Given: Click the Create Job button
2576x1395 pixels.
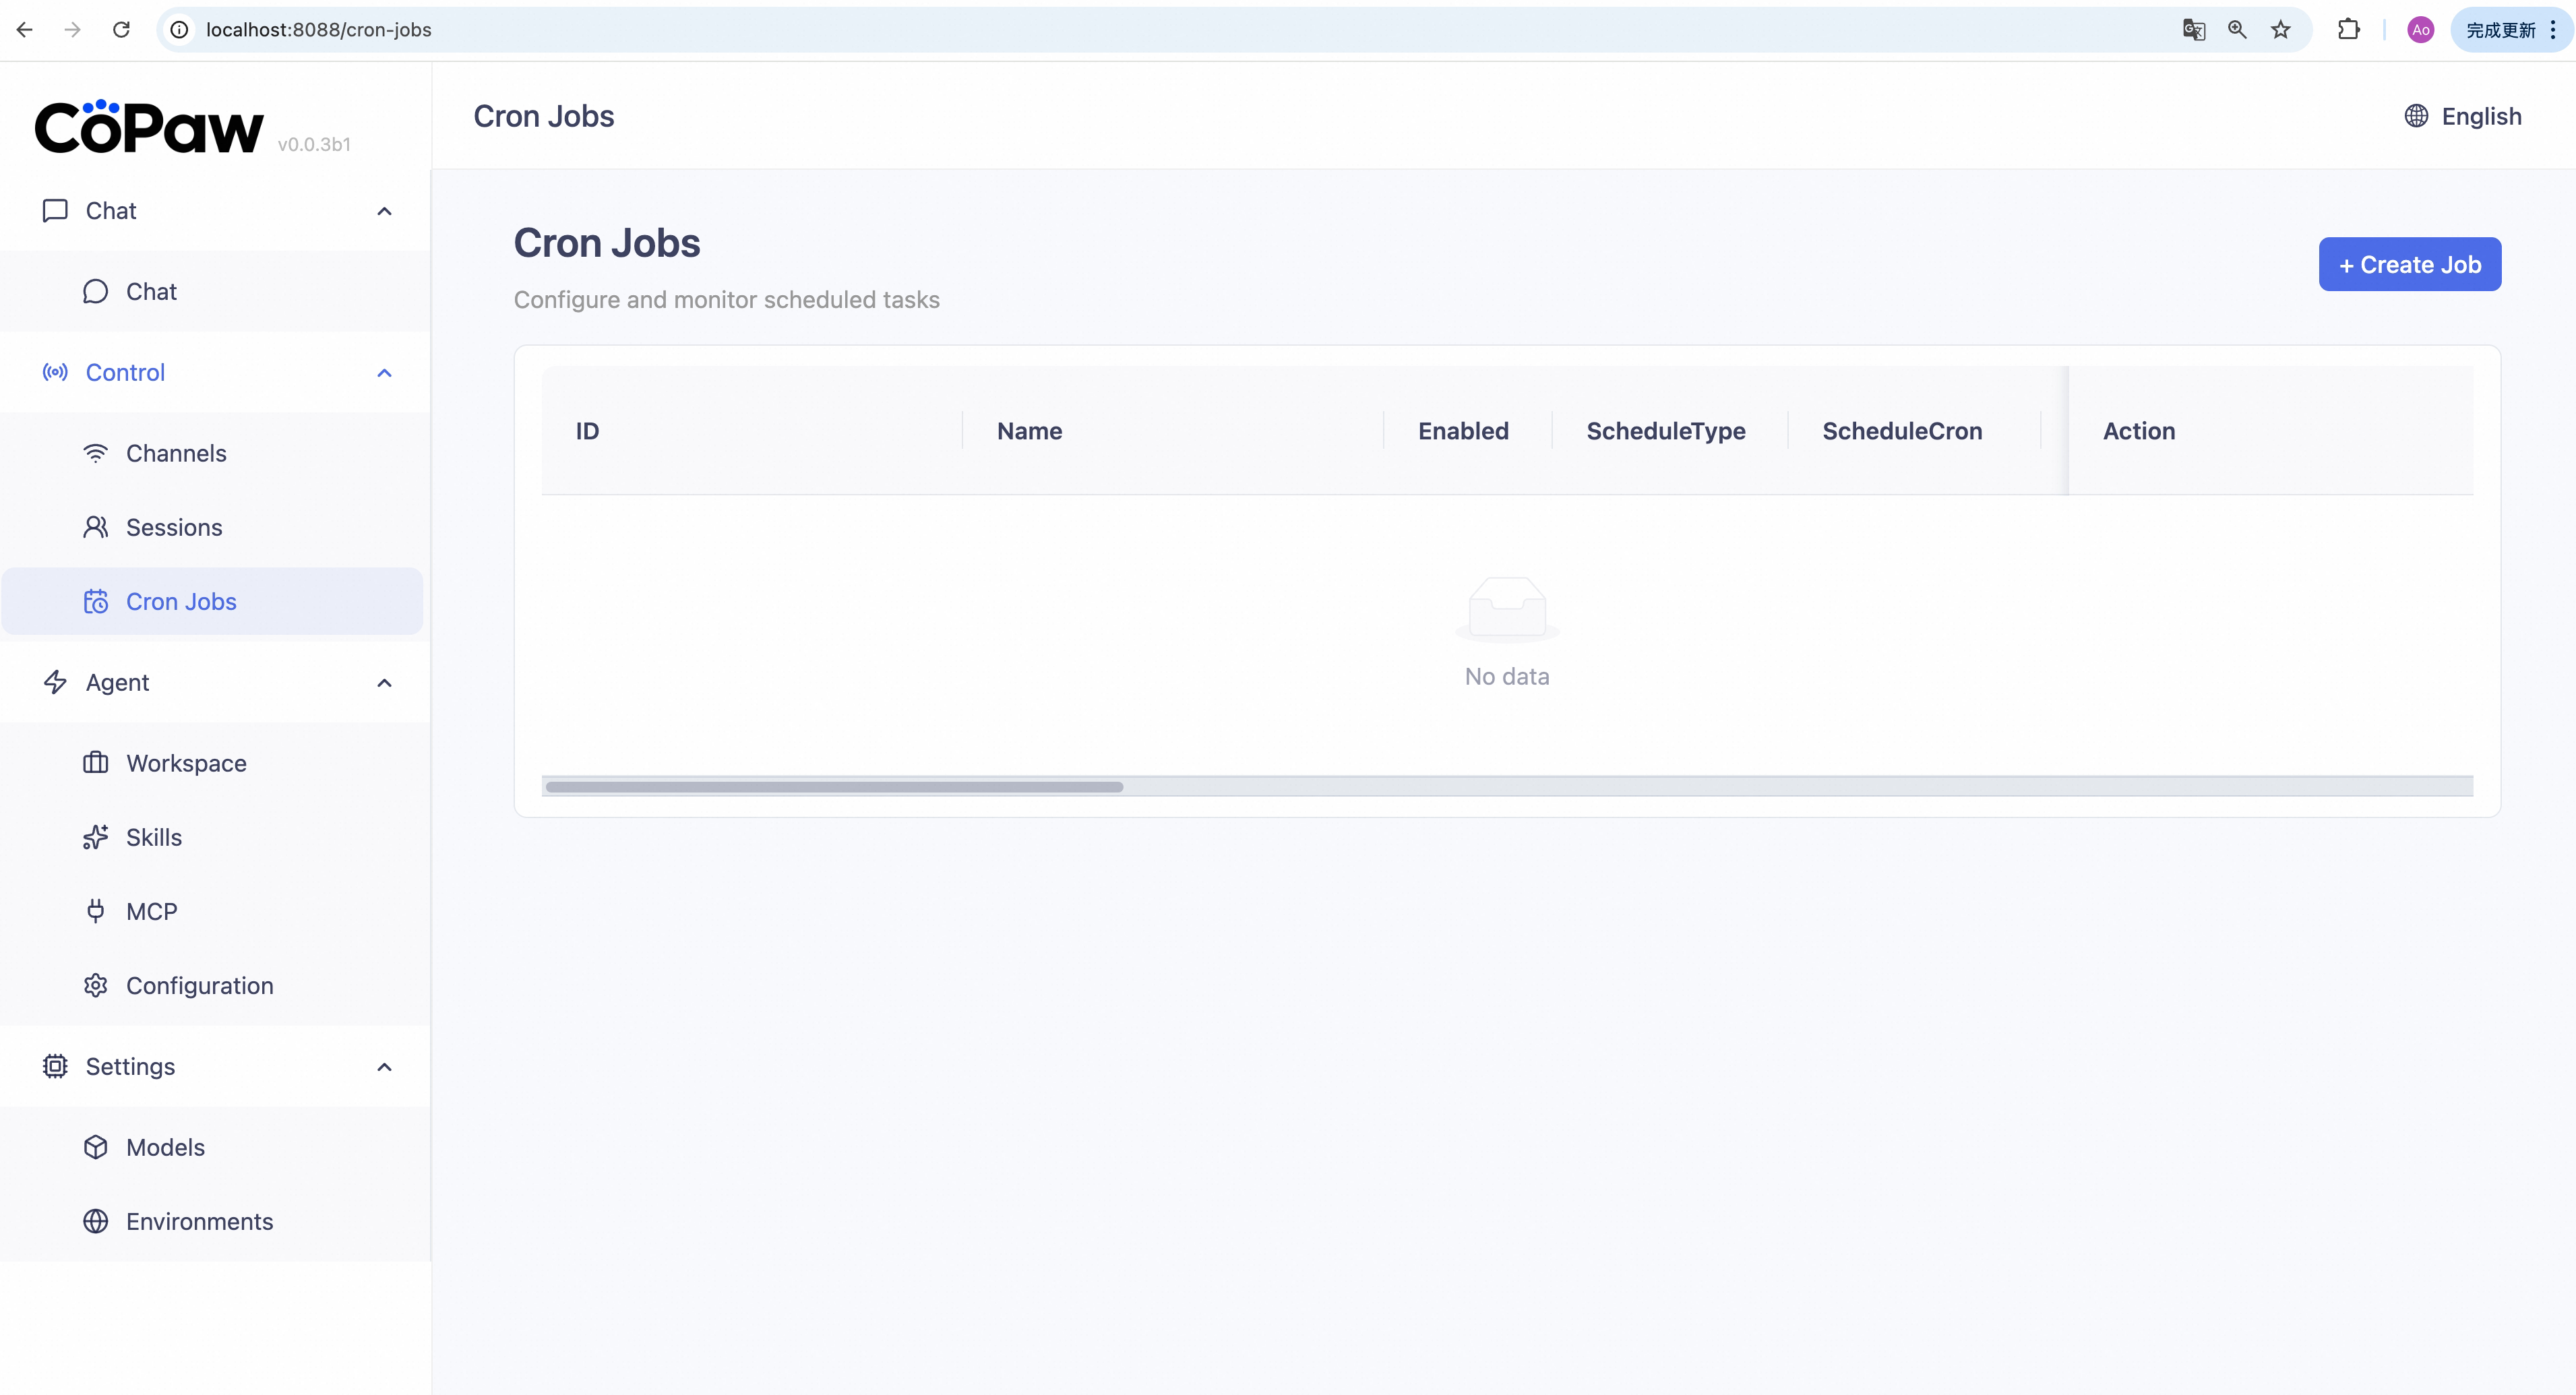Looking at the screenshot, I should (2409, 264).
